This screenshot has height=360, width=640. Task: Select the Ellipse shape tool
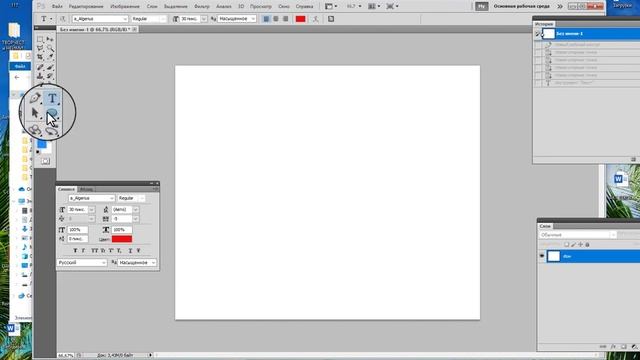[x=52, y=113]
